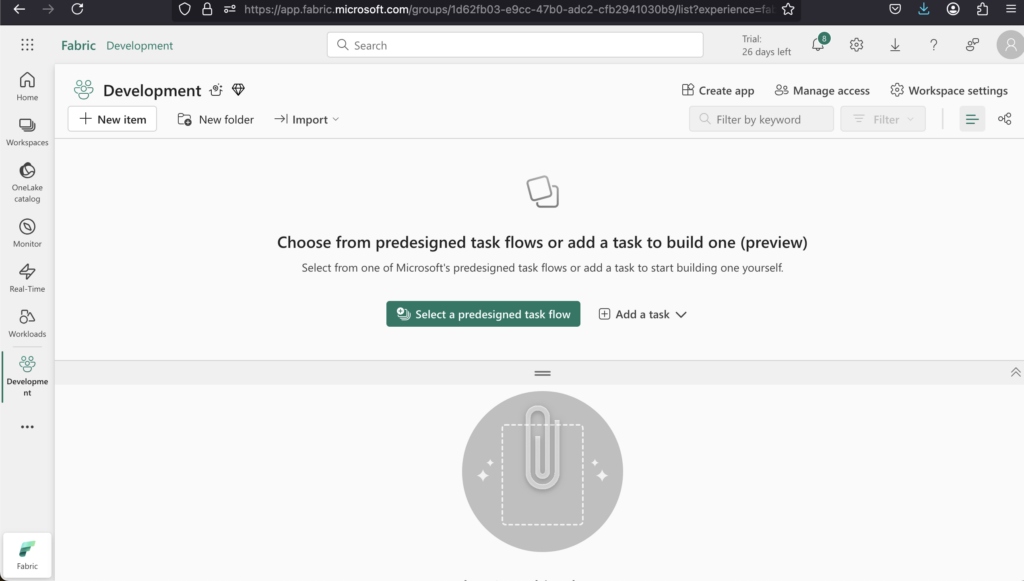
Task: Open the Monitor hub
Action: click(27, 233)
